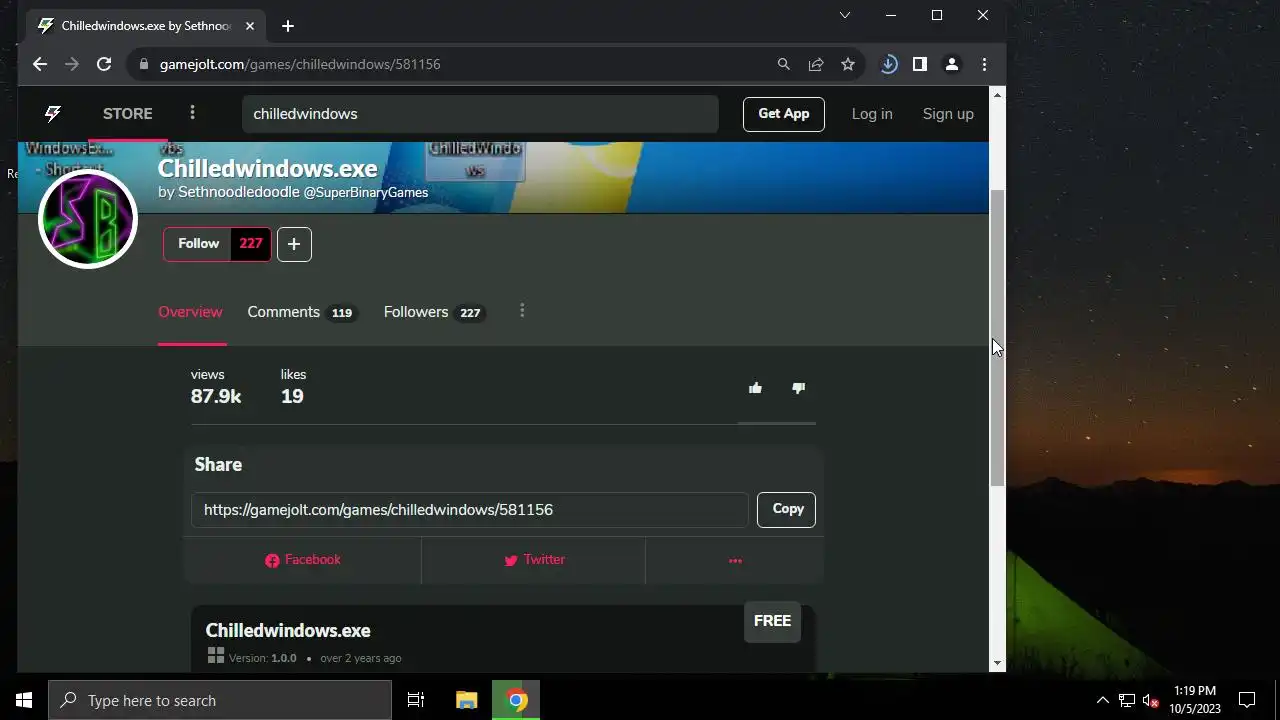
Task: Show hidden tray icons chevron
Action: point(1103,700)
